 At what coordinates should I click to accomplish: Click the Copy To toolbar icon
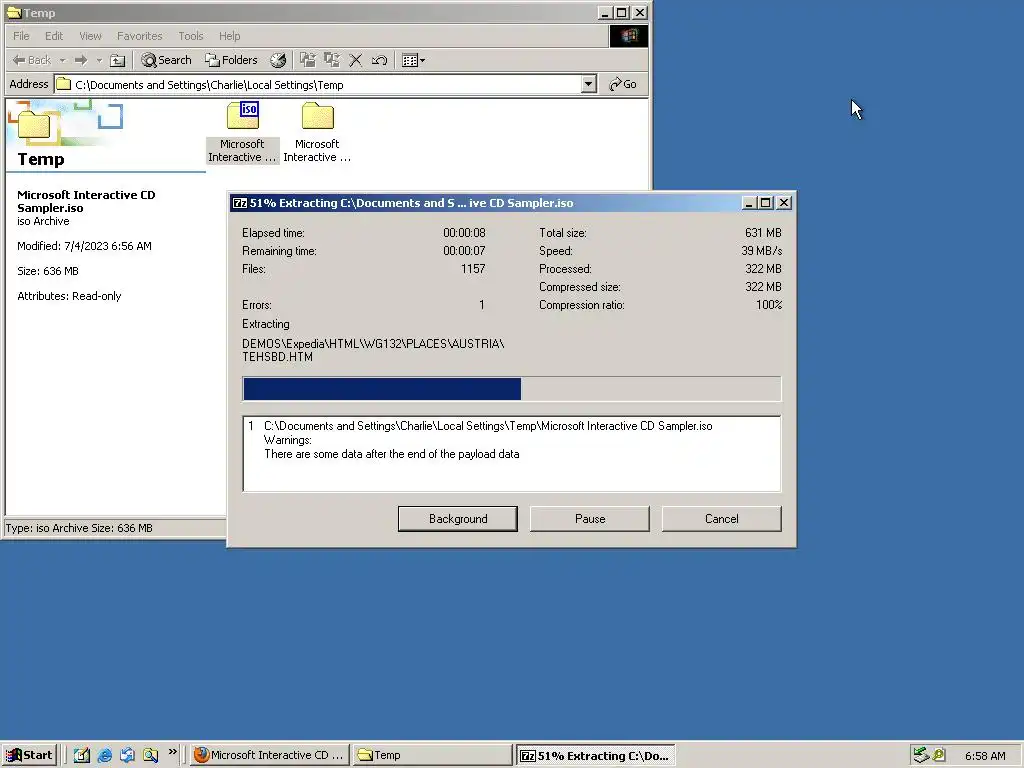tap(332, 60)
